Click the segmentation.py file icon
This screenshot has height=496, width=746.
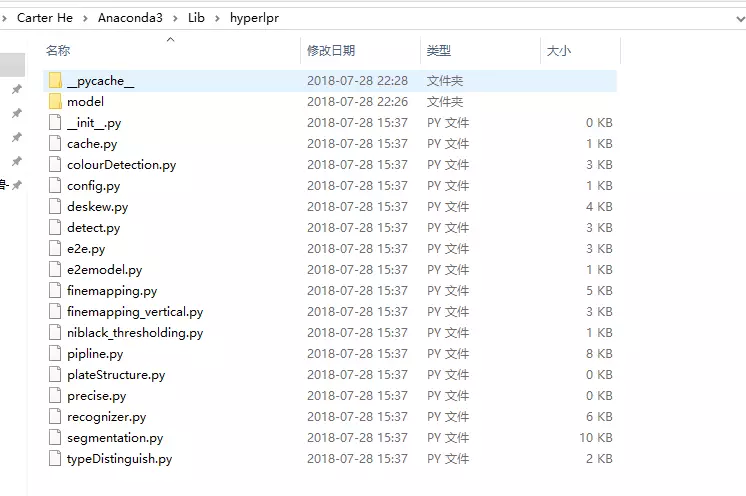[x=55, y=437]
